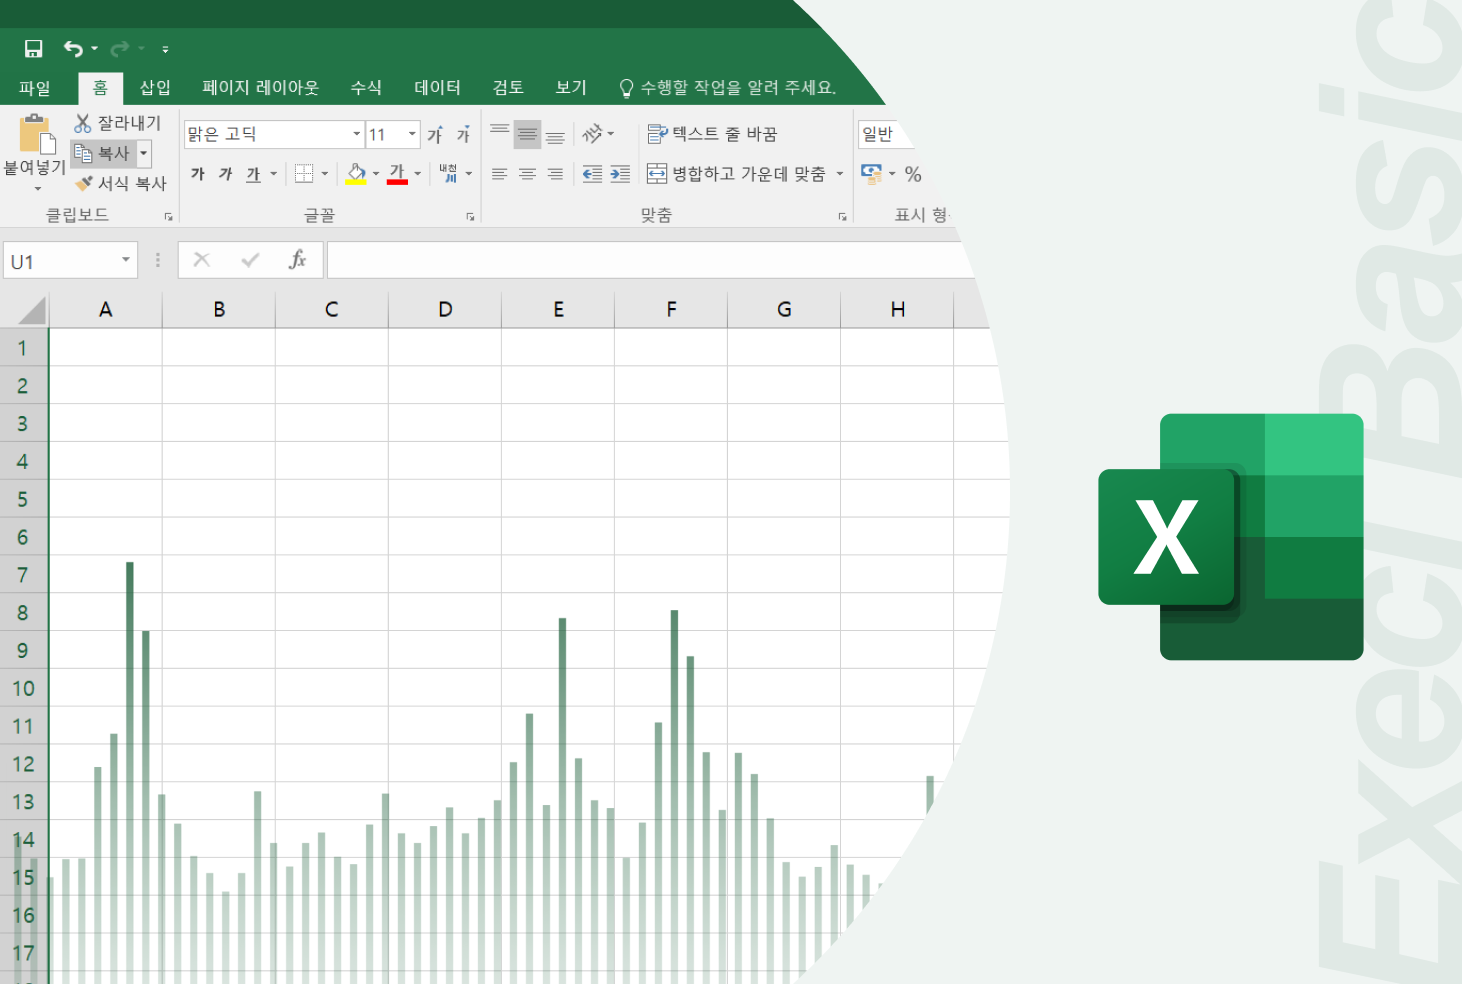Click the Save icon in quick access toolbar
Image resolution: width=1462 pixels, height=984 pixels.
34,48
